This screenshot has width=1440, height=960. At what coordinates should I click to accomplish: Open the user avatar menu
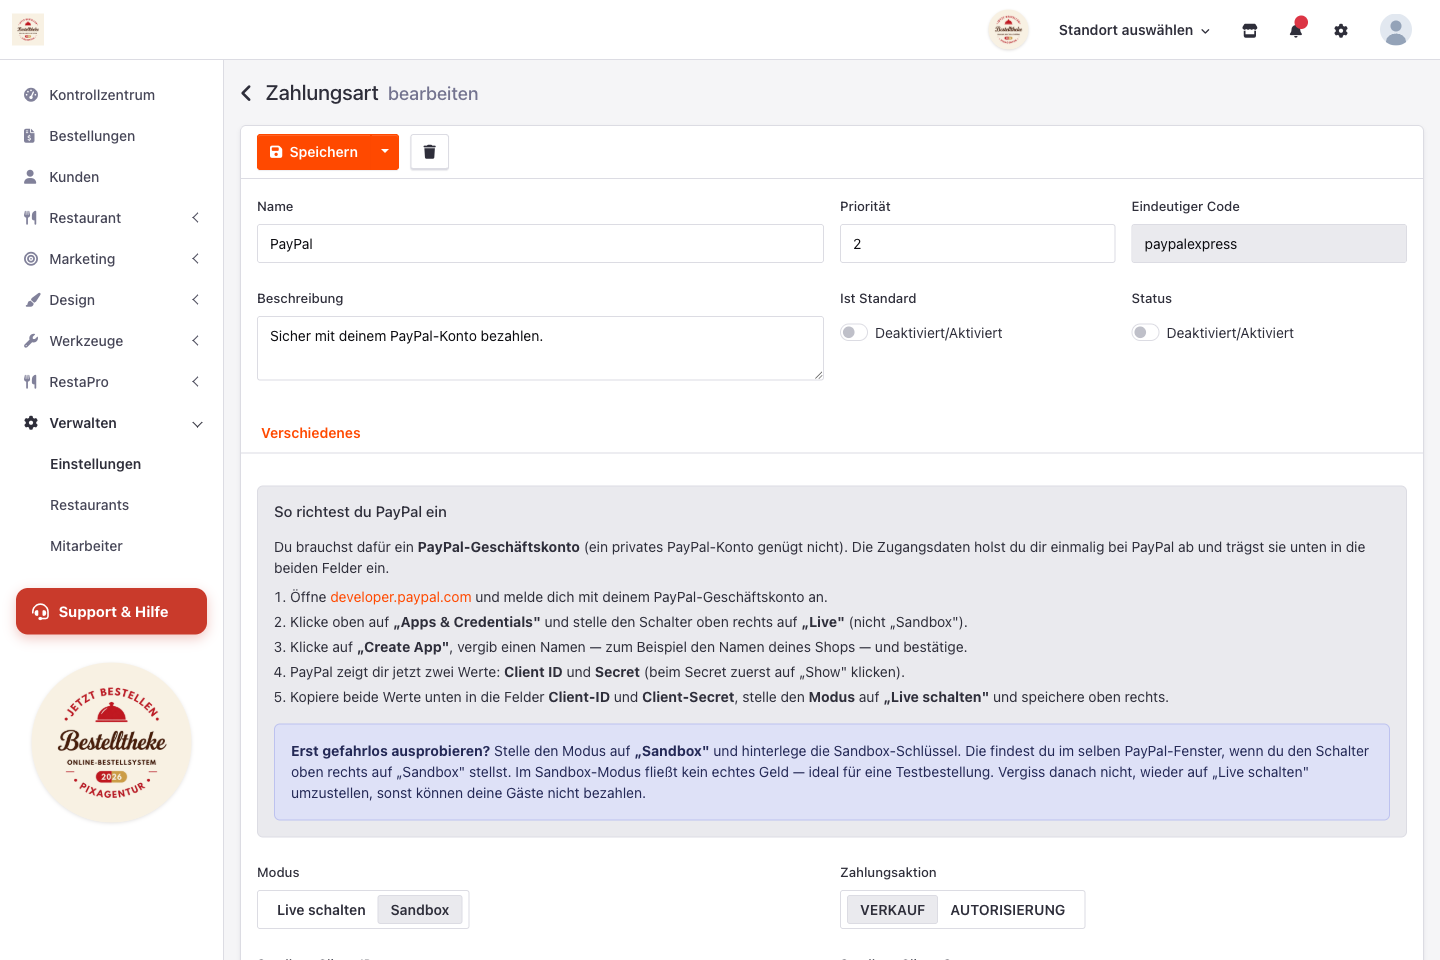coord(1396,30)
